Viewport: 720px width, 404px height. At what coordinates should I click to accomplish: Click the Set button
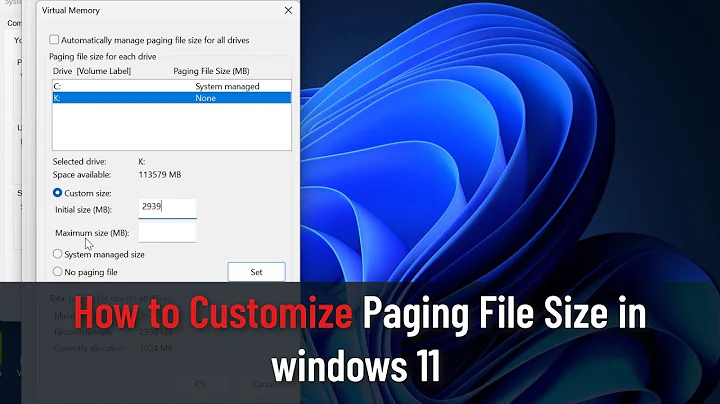(256, 272)
